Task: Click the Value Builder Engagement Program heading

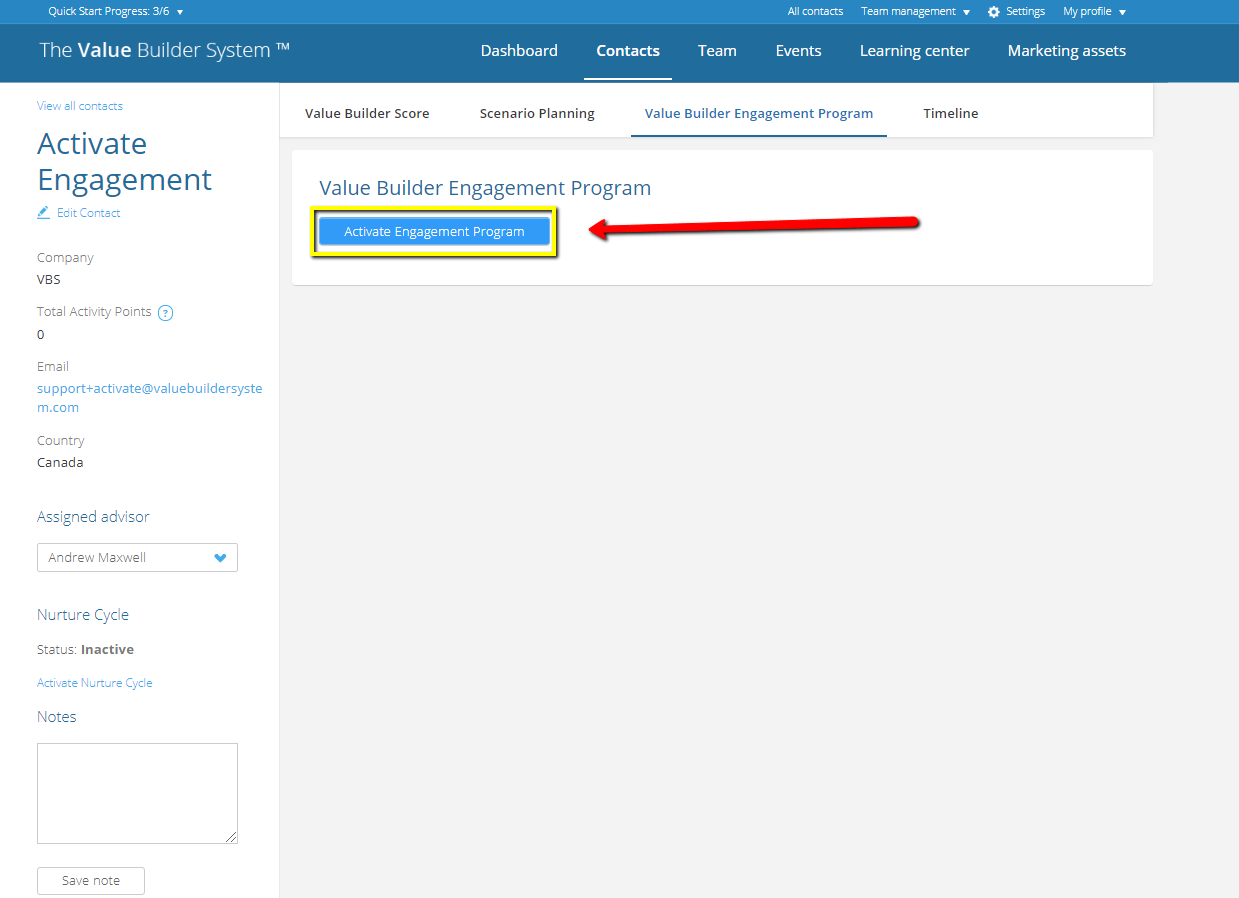Action: (x=485, y=188)
